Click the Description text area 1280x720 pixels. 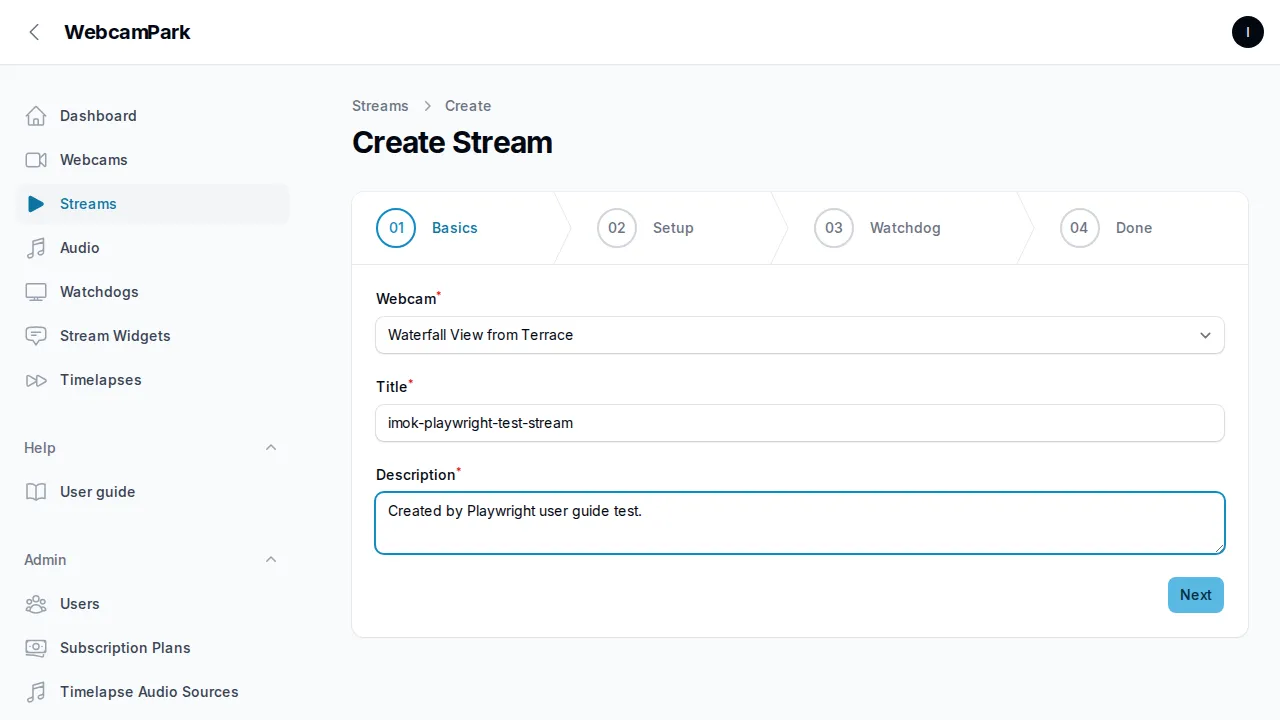click(x=800, y=523)
